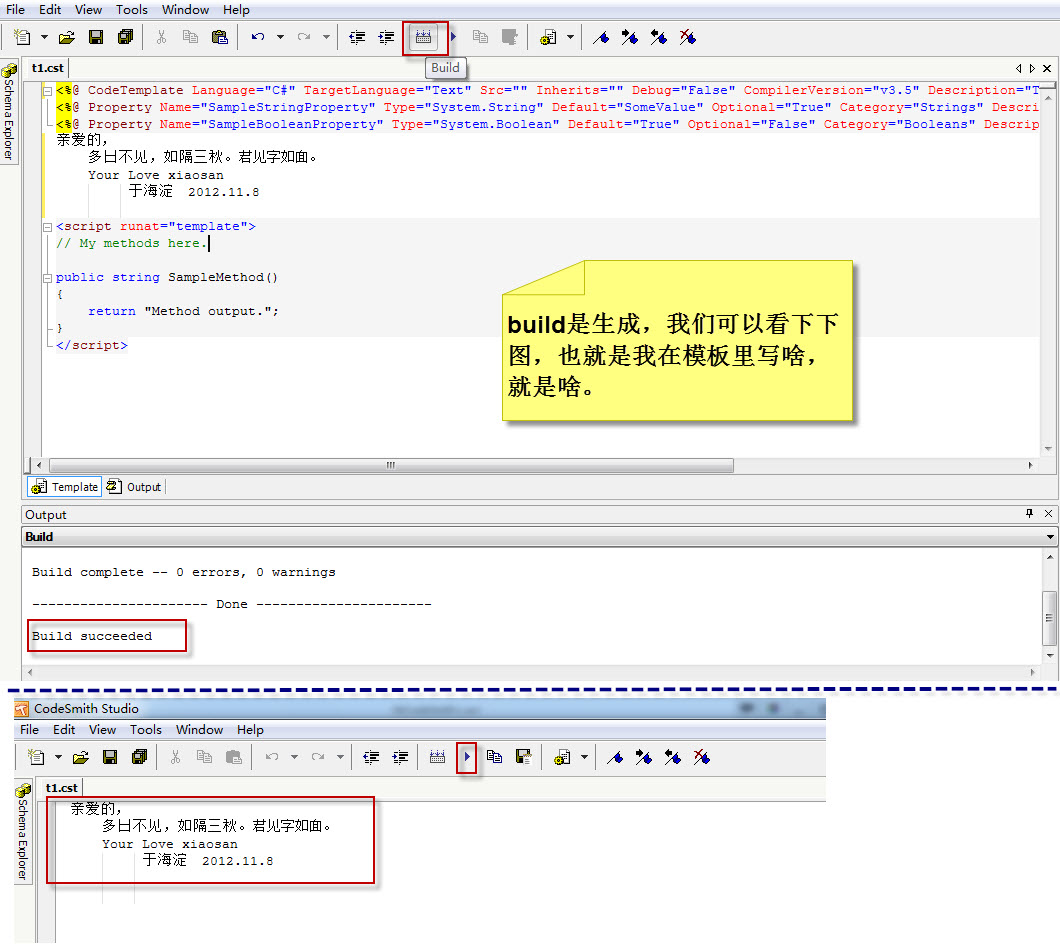Click the Copy Output icon in the lower CodeSmith Studio window
Screen dimensions: 1060x952
tap(495, 757)
